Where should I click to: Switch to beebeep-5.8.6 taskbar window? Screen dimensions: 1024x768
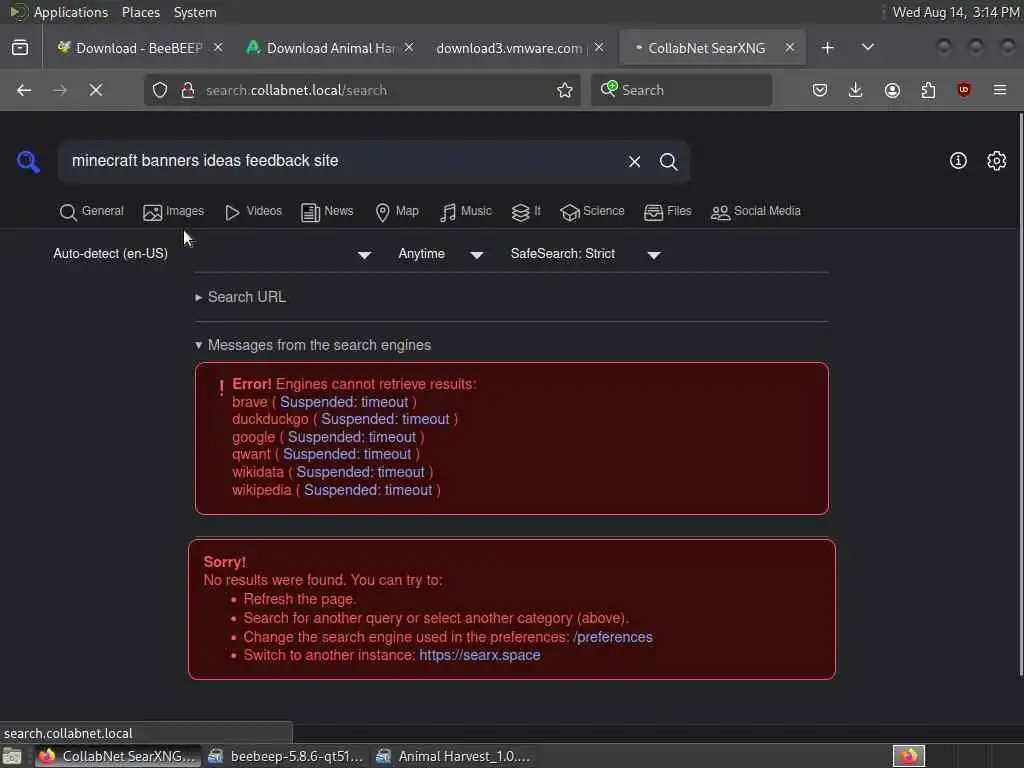click(x=285, y=756)
